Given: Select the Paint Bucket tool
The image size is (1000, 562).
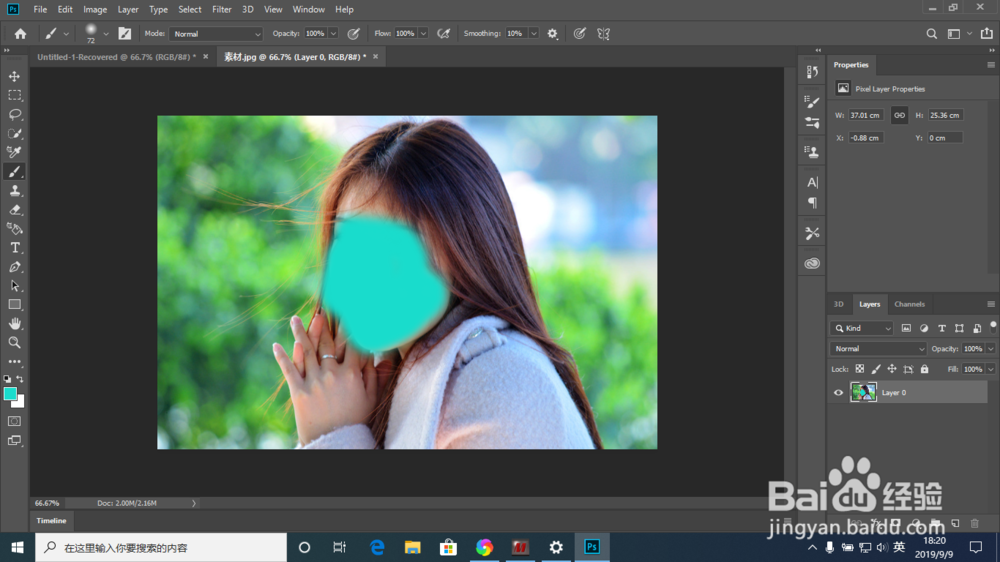Looking at the screenshot, I should 14,228.
